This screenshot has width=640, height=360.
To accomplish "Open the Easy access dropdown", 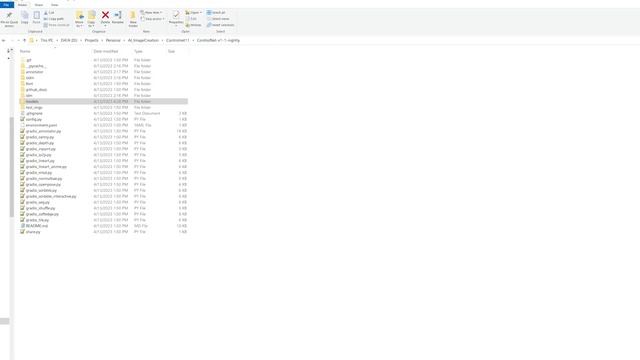I will point(152,19).
